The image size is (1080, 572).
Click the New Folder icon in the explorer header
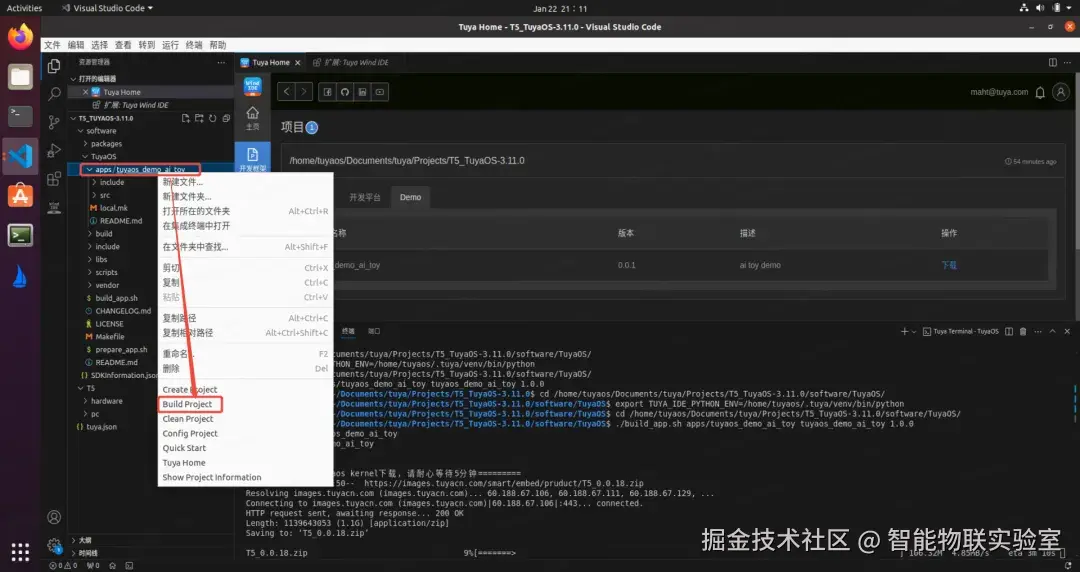[x=199, y=119]
